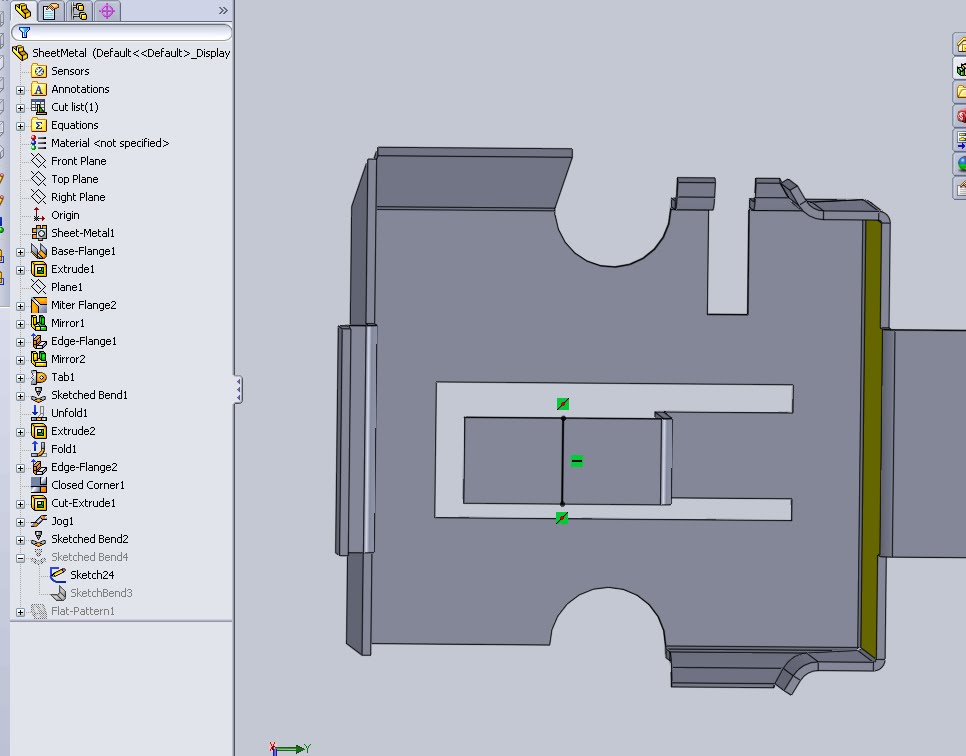966x756 pixels.
Task: Open the FeatureManager design tree tab
Action: pos(23,10)
